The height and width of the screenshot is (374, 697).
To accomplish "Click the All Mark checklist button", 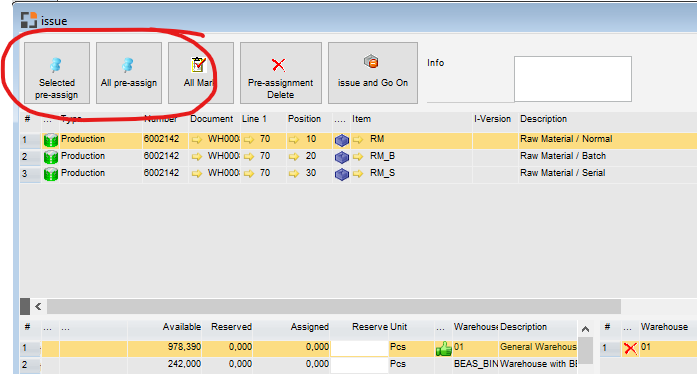I will pos(200,73).
